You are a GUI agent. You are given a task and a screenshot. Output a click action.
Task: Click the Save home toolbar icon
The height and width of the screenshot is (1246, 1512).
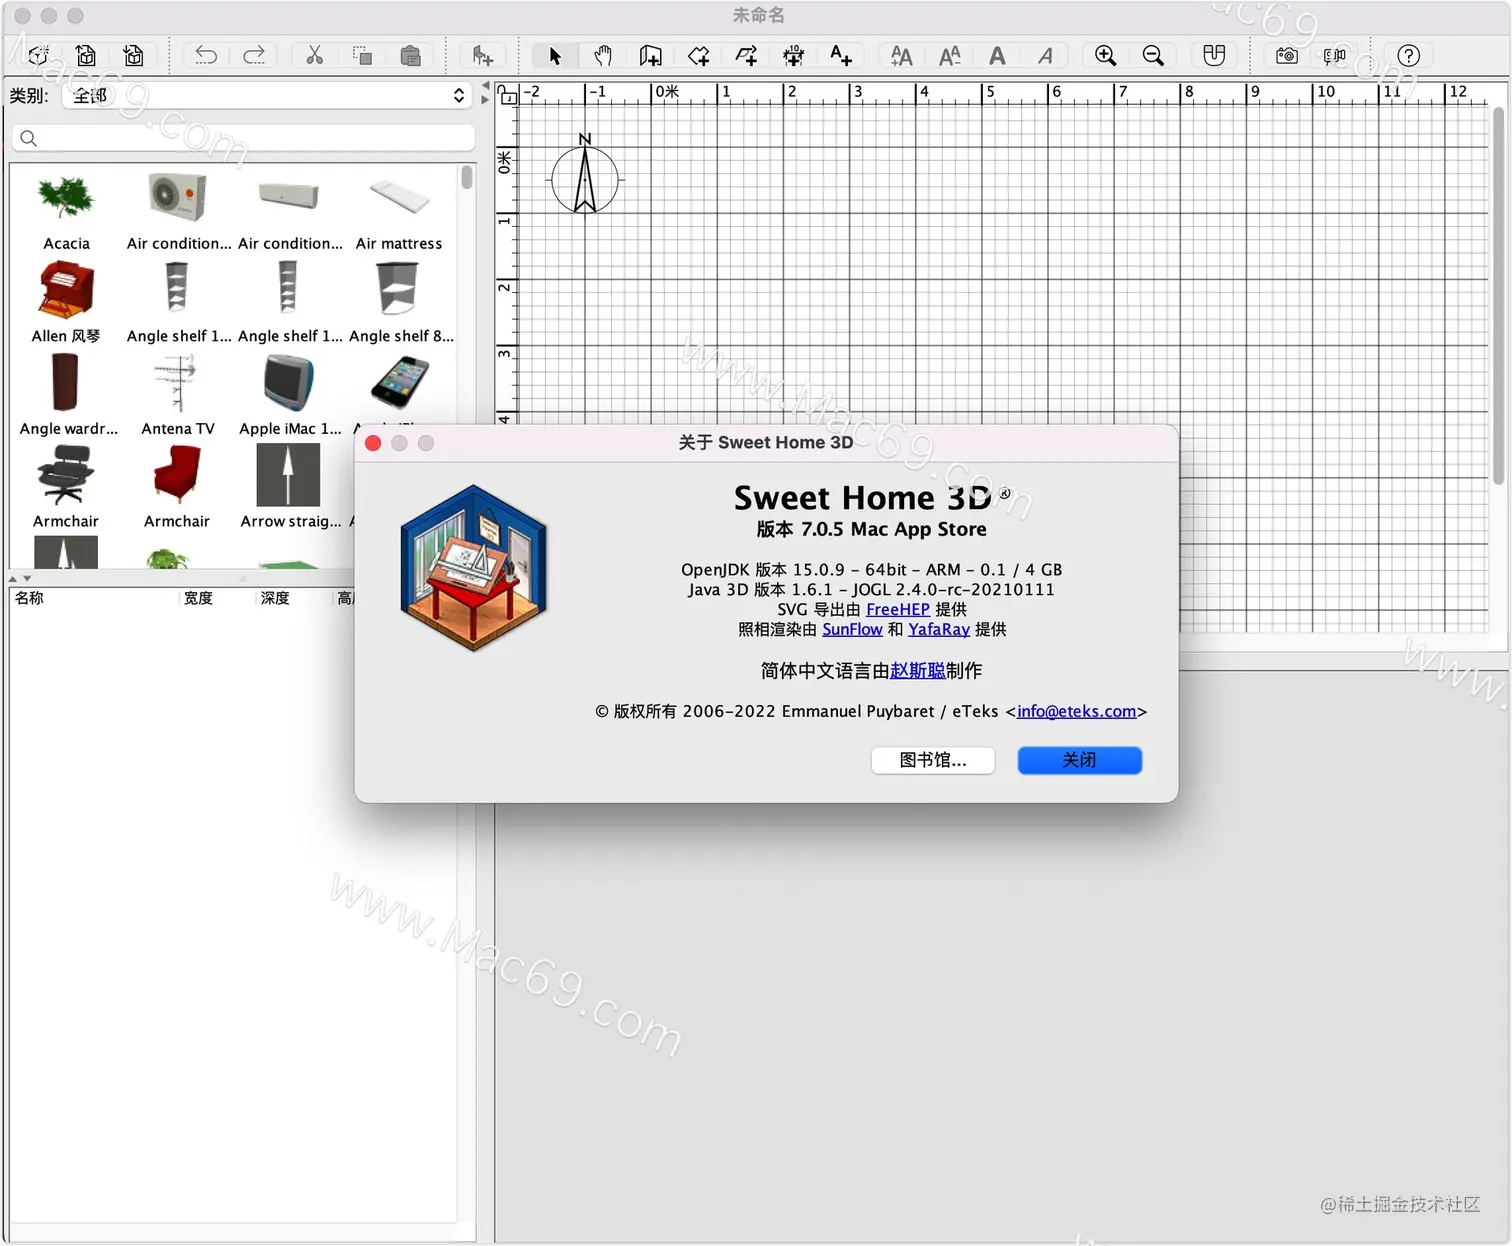point(133,56)
